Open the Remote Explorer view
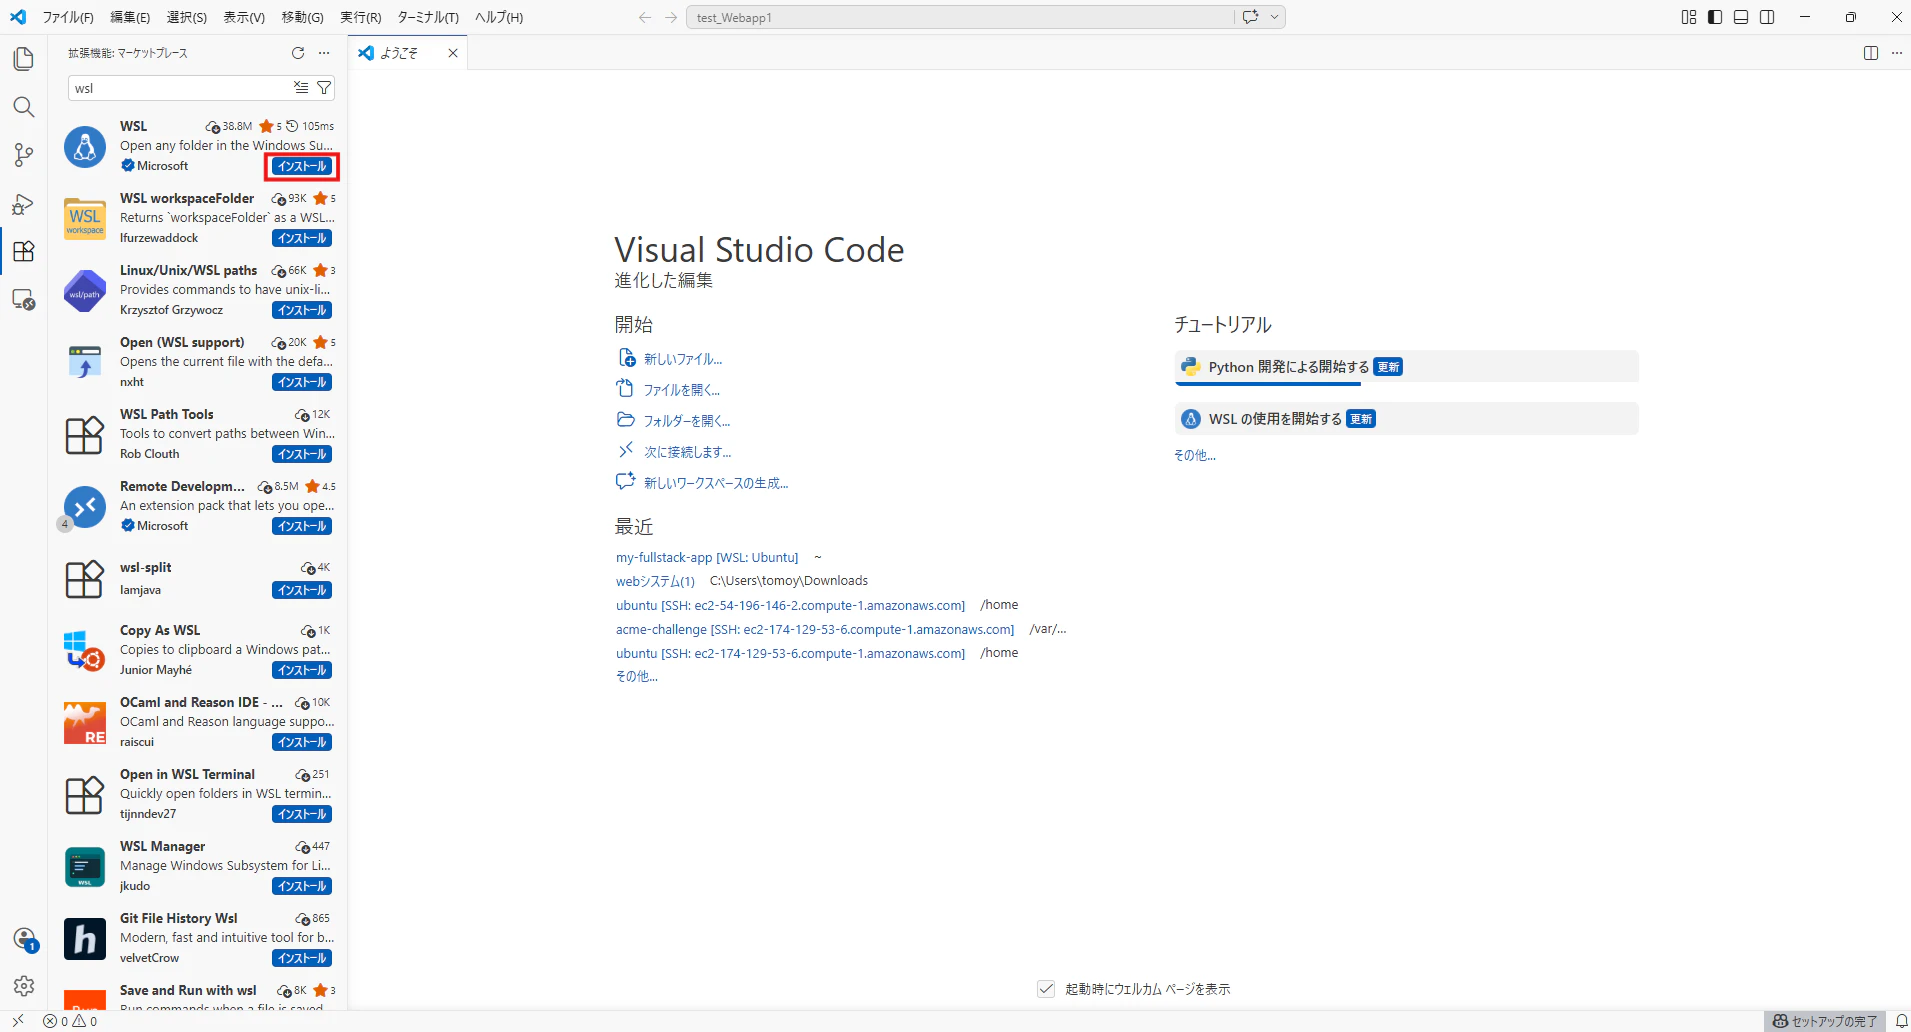 (x=24, y=299)
